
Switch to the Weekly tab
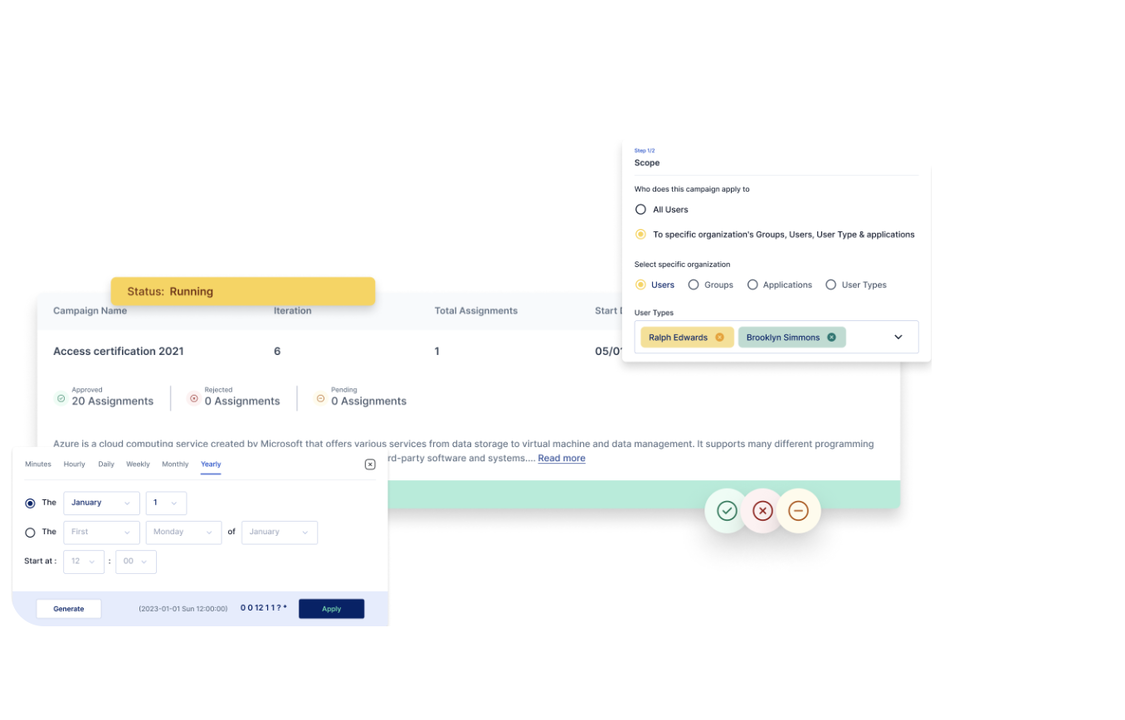pyautogui.click(x=138, y=464)
